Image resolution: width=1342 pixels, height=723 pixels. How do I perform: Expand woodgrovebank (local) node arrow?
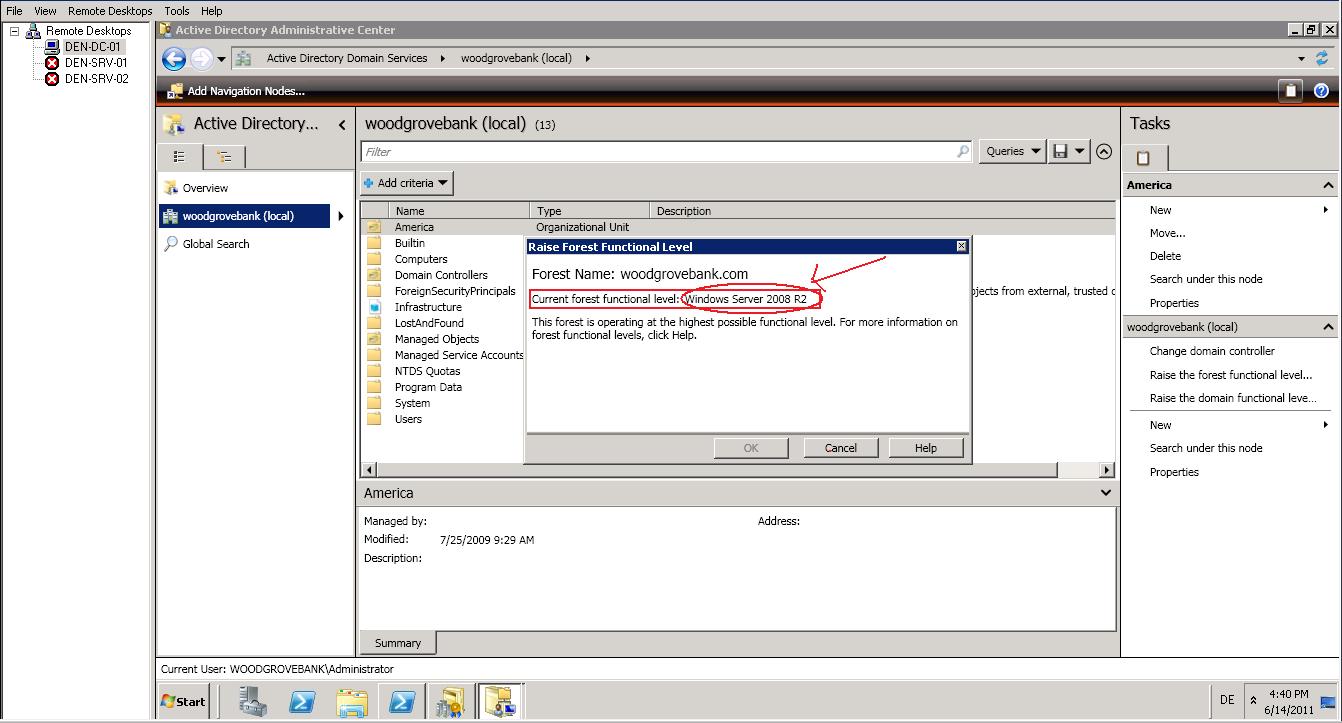341,216
